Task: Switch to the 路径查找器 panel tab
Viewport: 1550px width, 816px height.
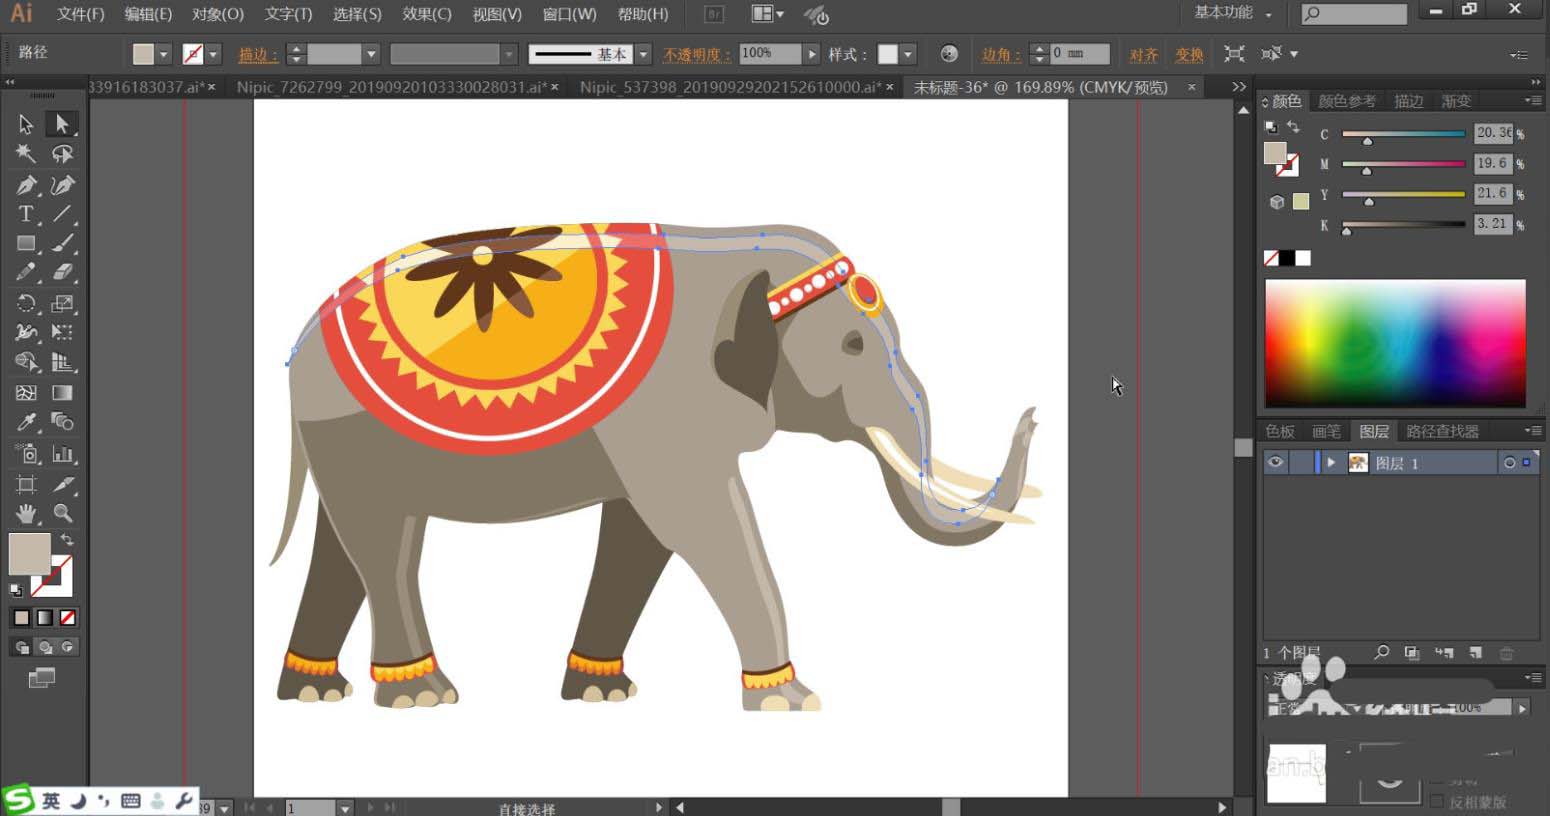Action: (1442, 431)
